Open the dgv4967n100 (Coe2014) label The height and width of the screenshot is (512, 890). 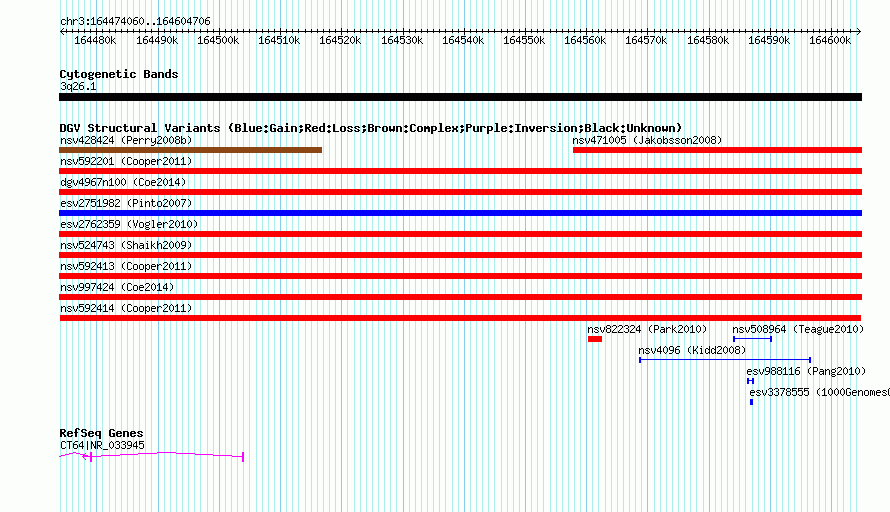(x=123, y=182)
